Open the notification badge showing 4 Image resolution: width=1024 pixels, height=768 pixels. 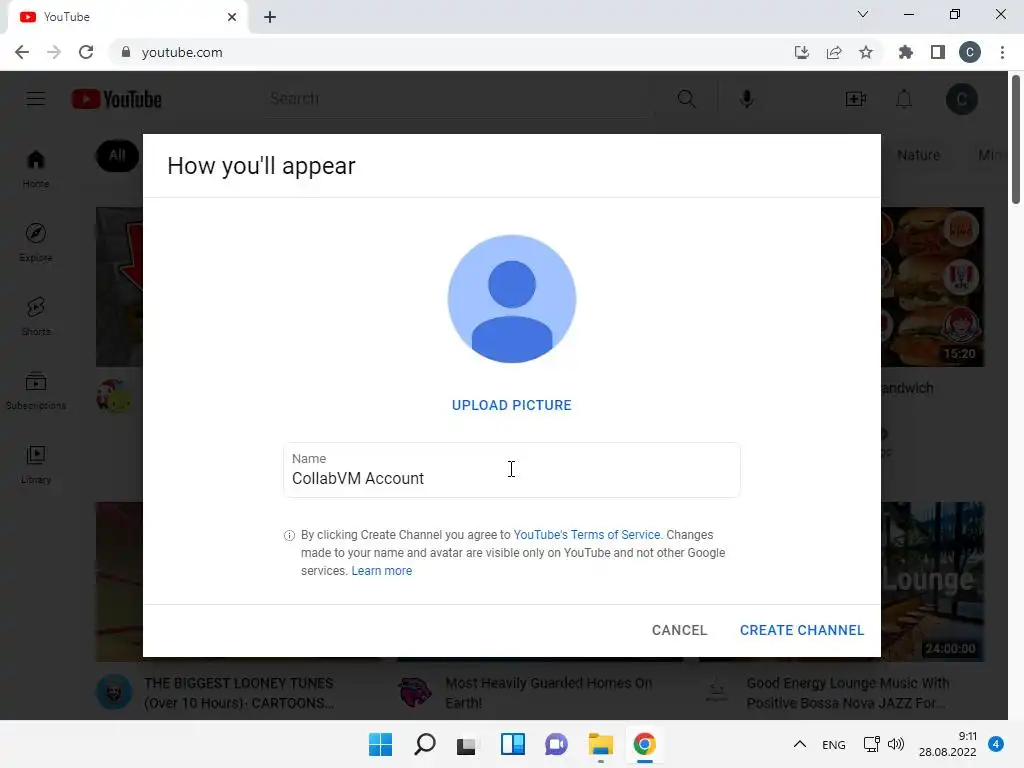click(x=996, y=744)
